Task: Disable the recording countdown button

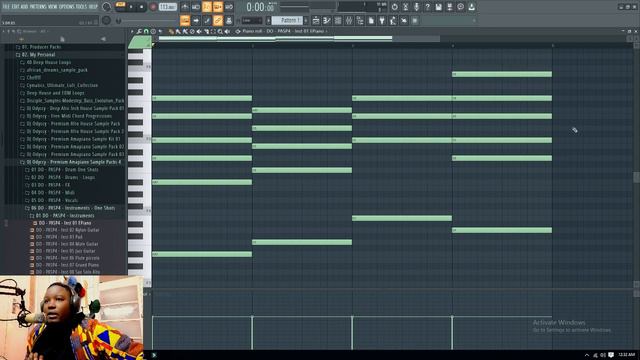Action: point(207,7)
